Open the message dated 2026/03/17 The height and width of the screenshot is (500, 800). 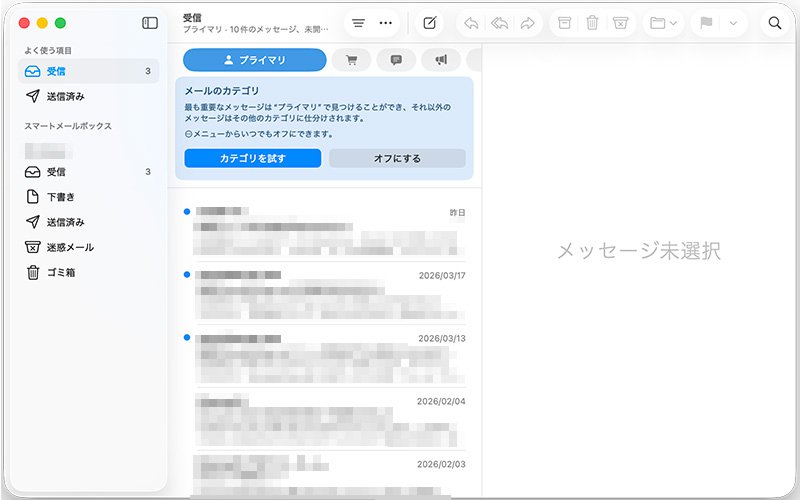click(x=324, y=294)
